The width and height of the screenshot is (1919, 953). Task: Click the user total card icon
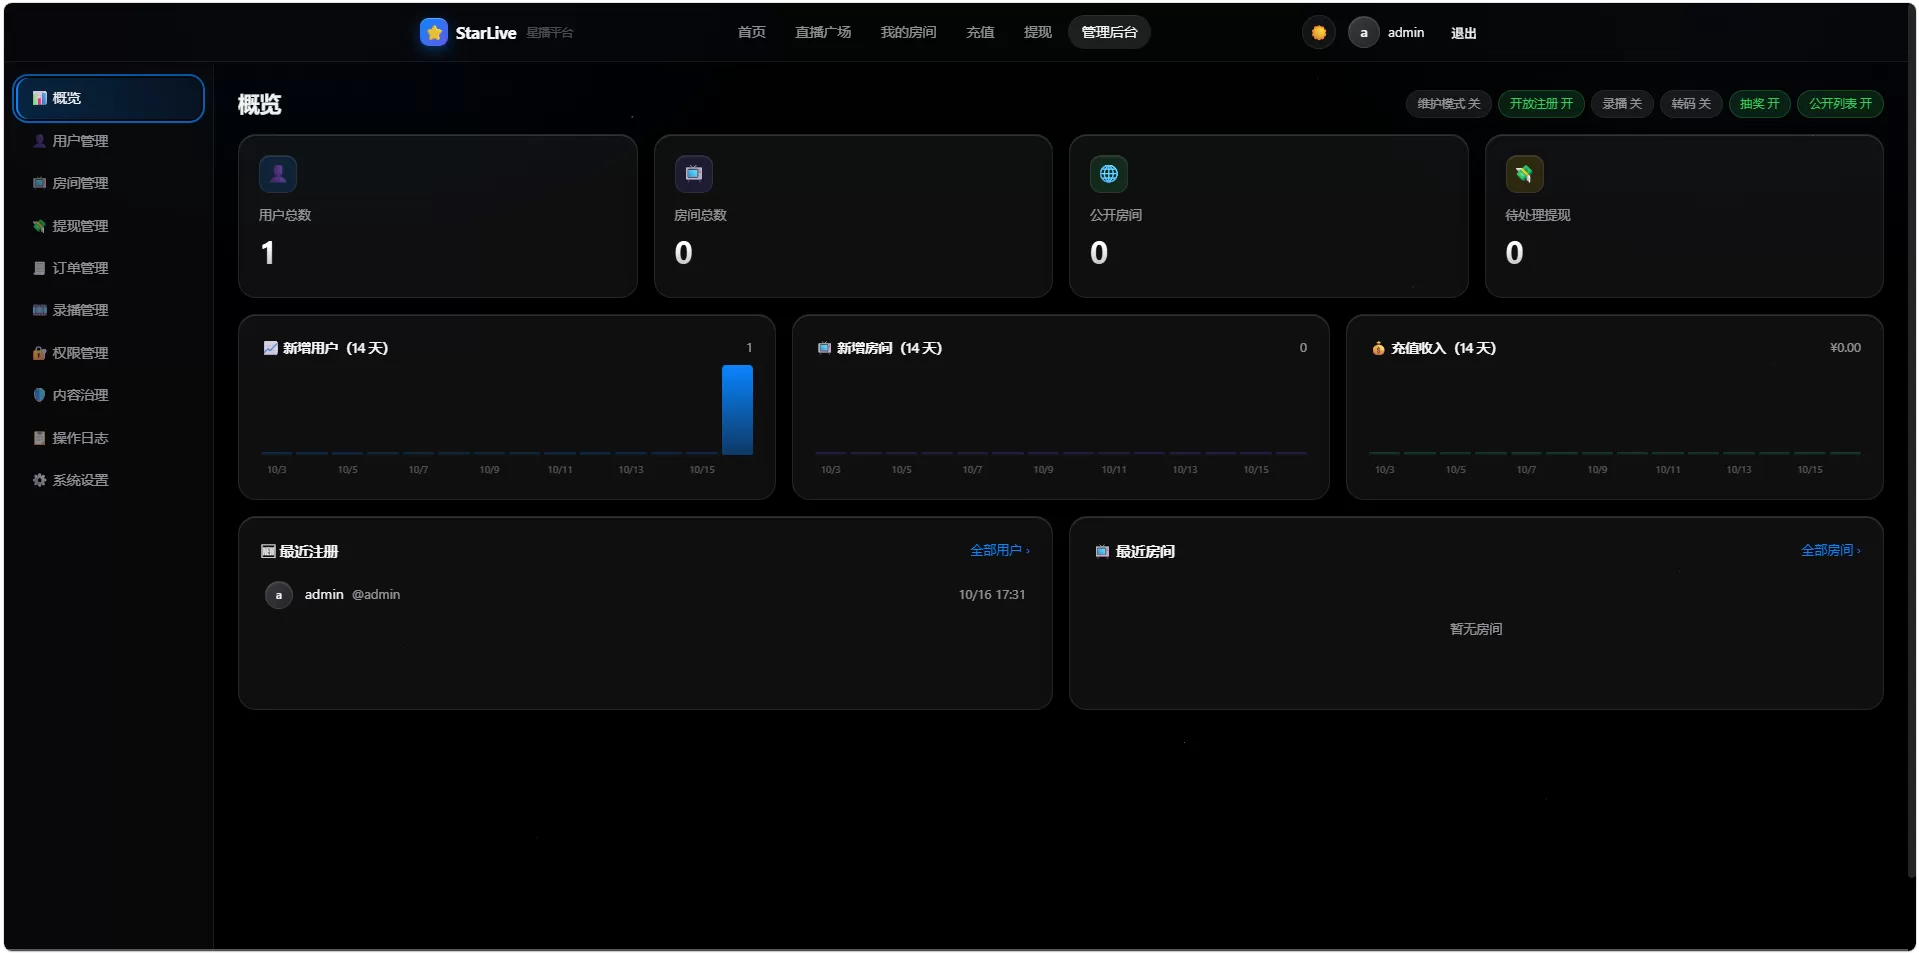tap(278, 174)
